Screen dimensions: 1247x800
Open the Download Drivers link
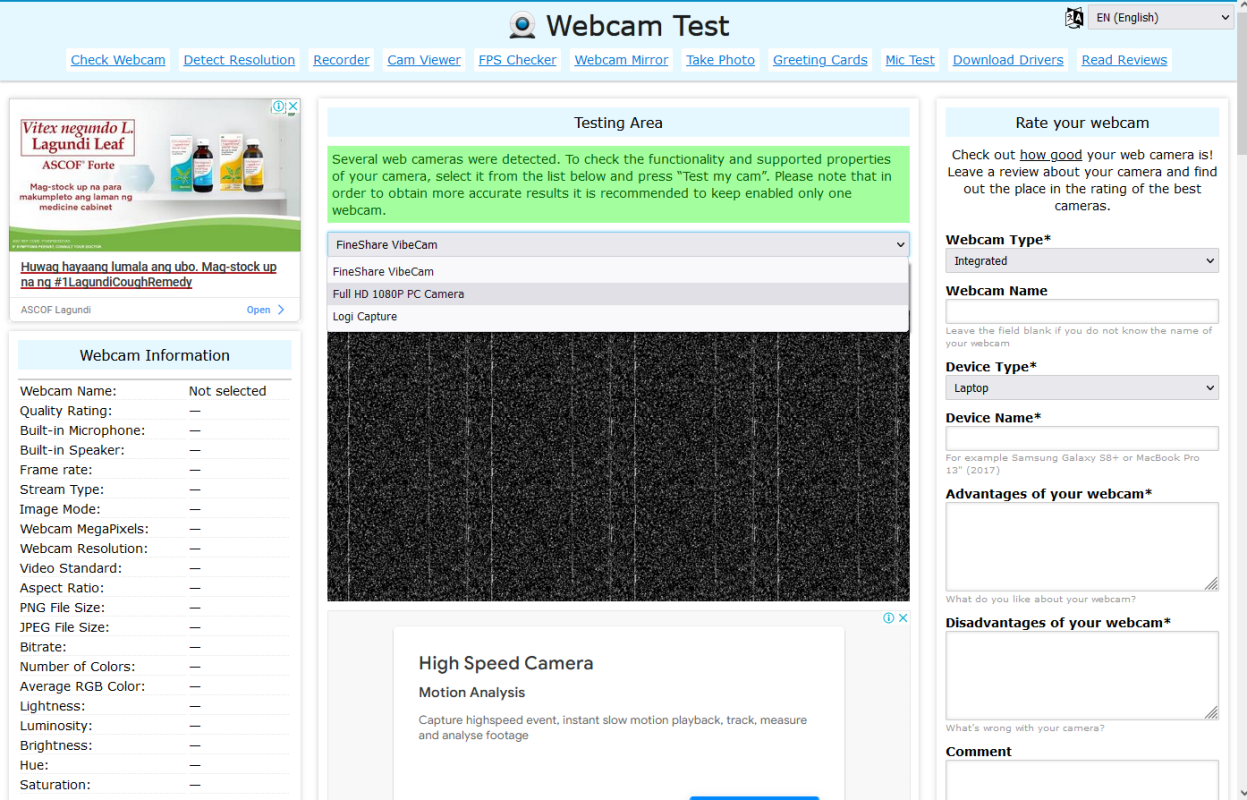pos(1007,59)
